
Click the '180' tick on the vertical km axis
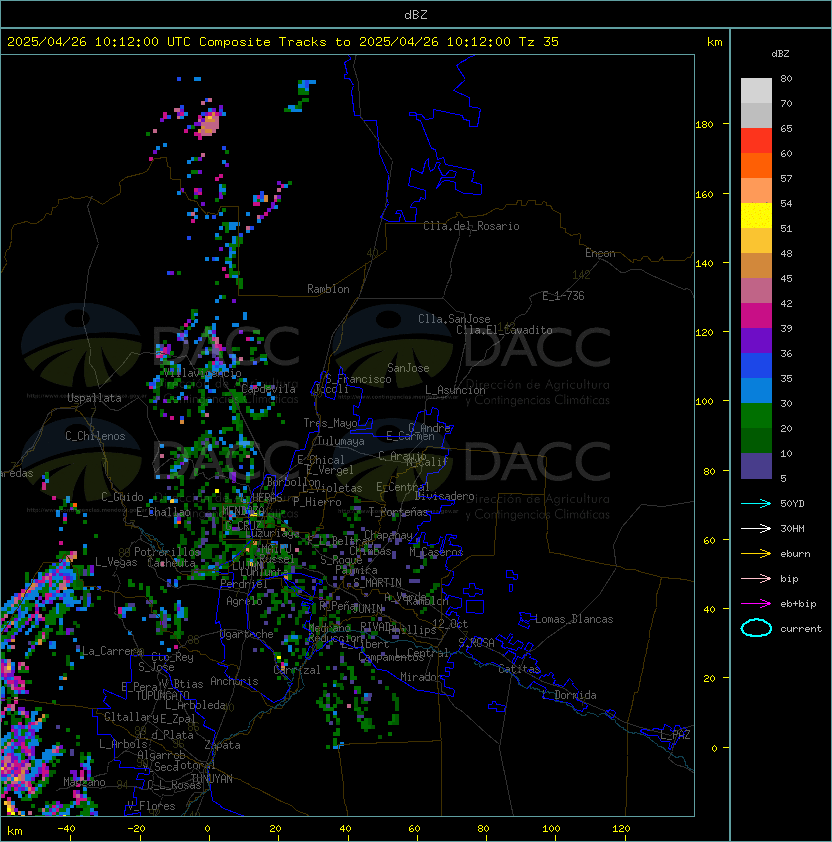tap(704, 125)
